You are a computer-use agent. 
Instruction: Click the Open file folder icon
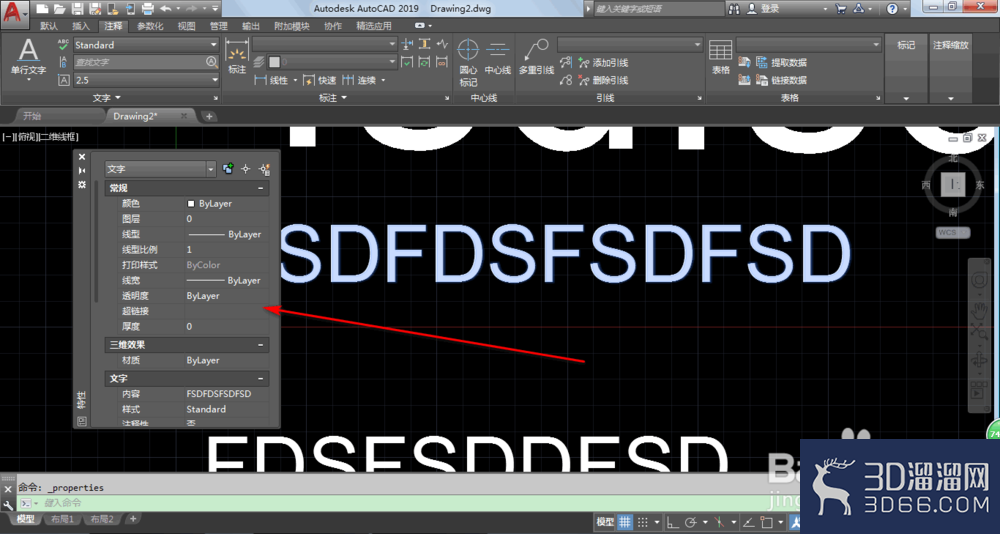[x=59, y=9]
